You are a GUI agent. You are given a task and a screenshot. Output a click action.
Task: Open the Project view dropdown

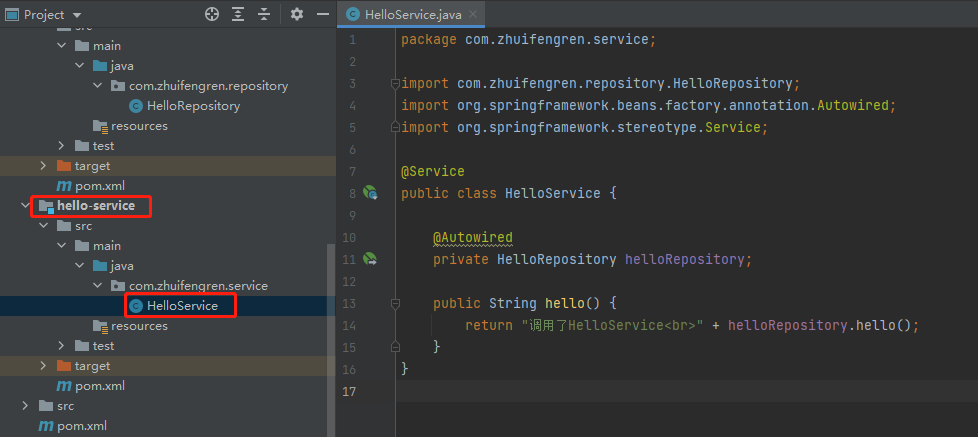[77, 15]
